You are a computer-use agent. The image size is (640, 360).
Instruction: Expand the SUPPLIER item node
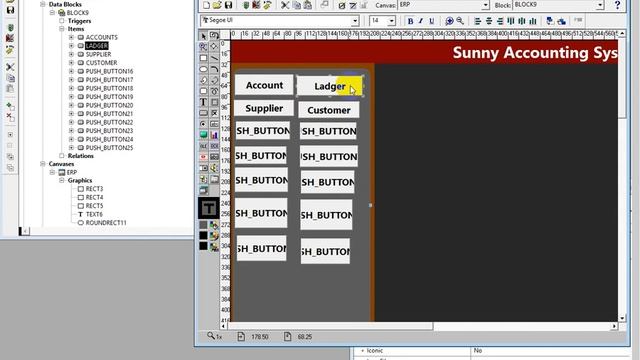[x=71, y=54]
